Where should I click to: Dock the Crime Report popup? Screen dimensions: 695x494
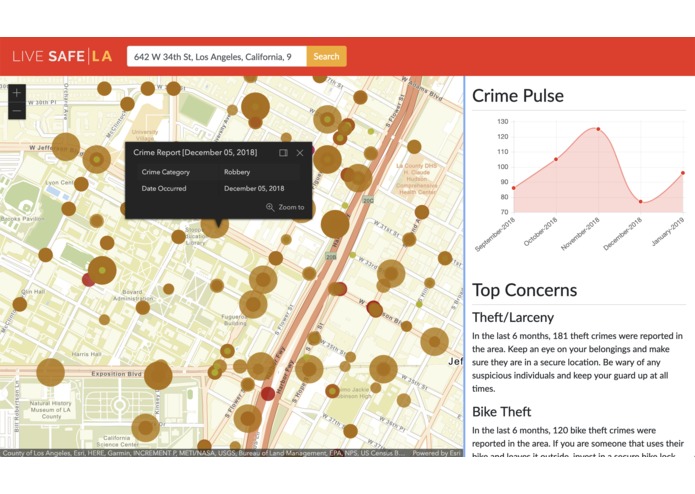pos(283,153)
